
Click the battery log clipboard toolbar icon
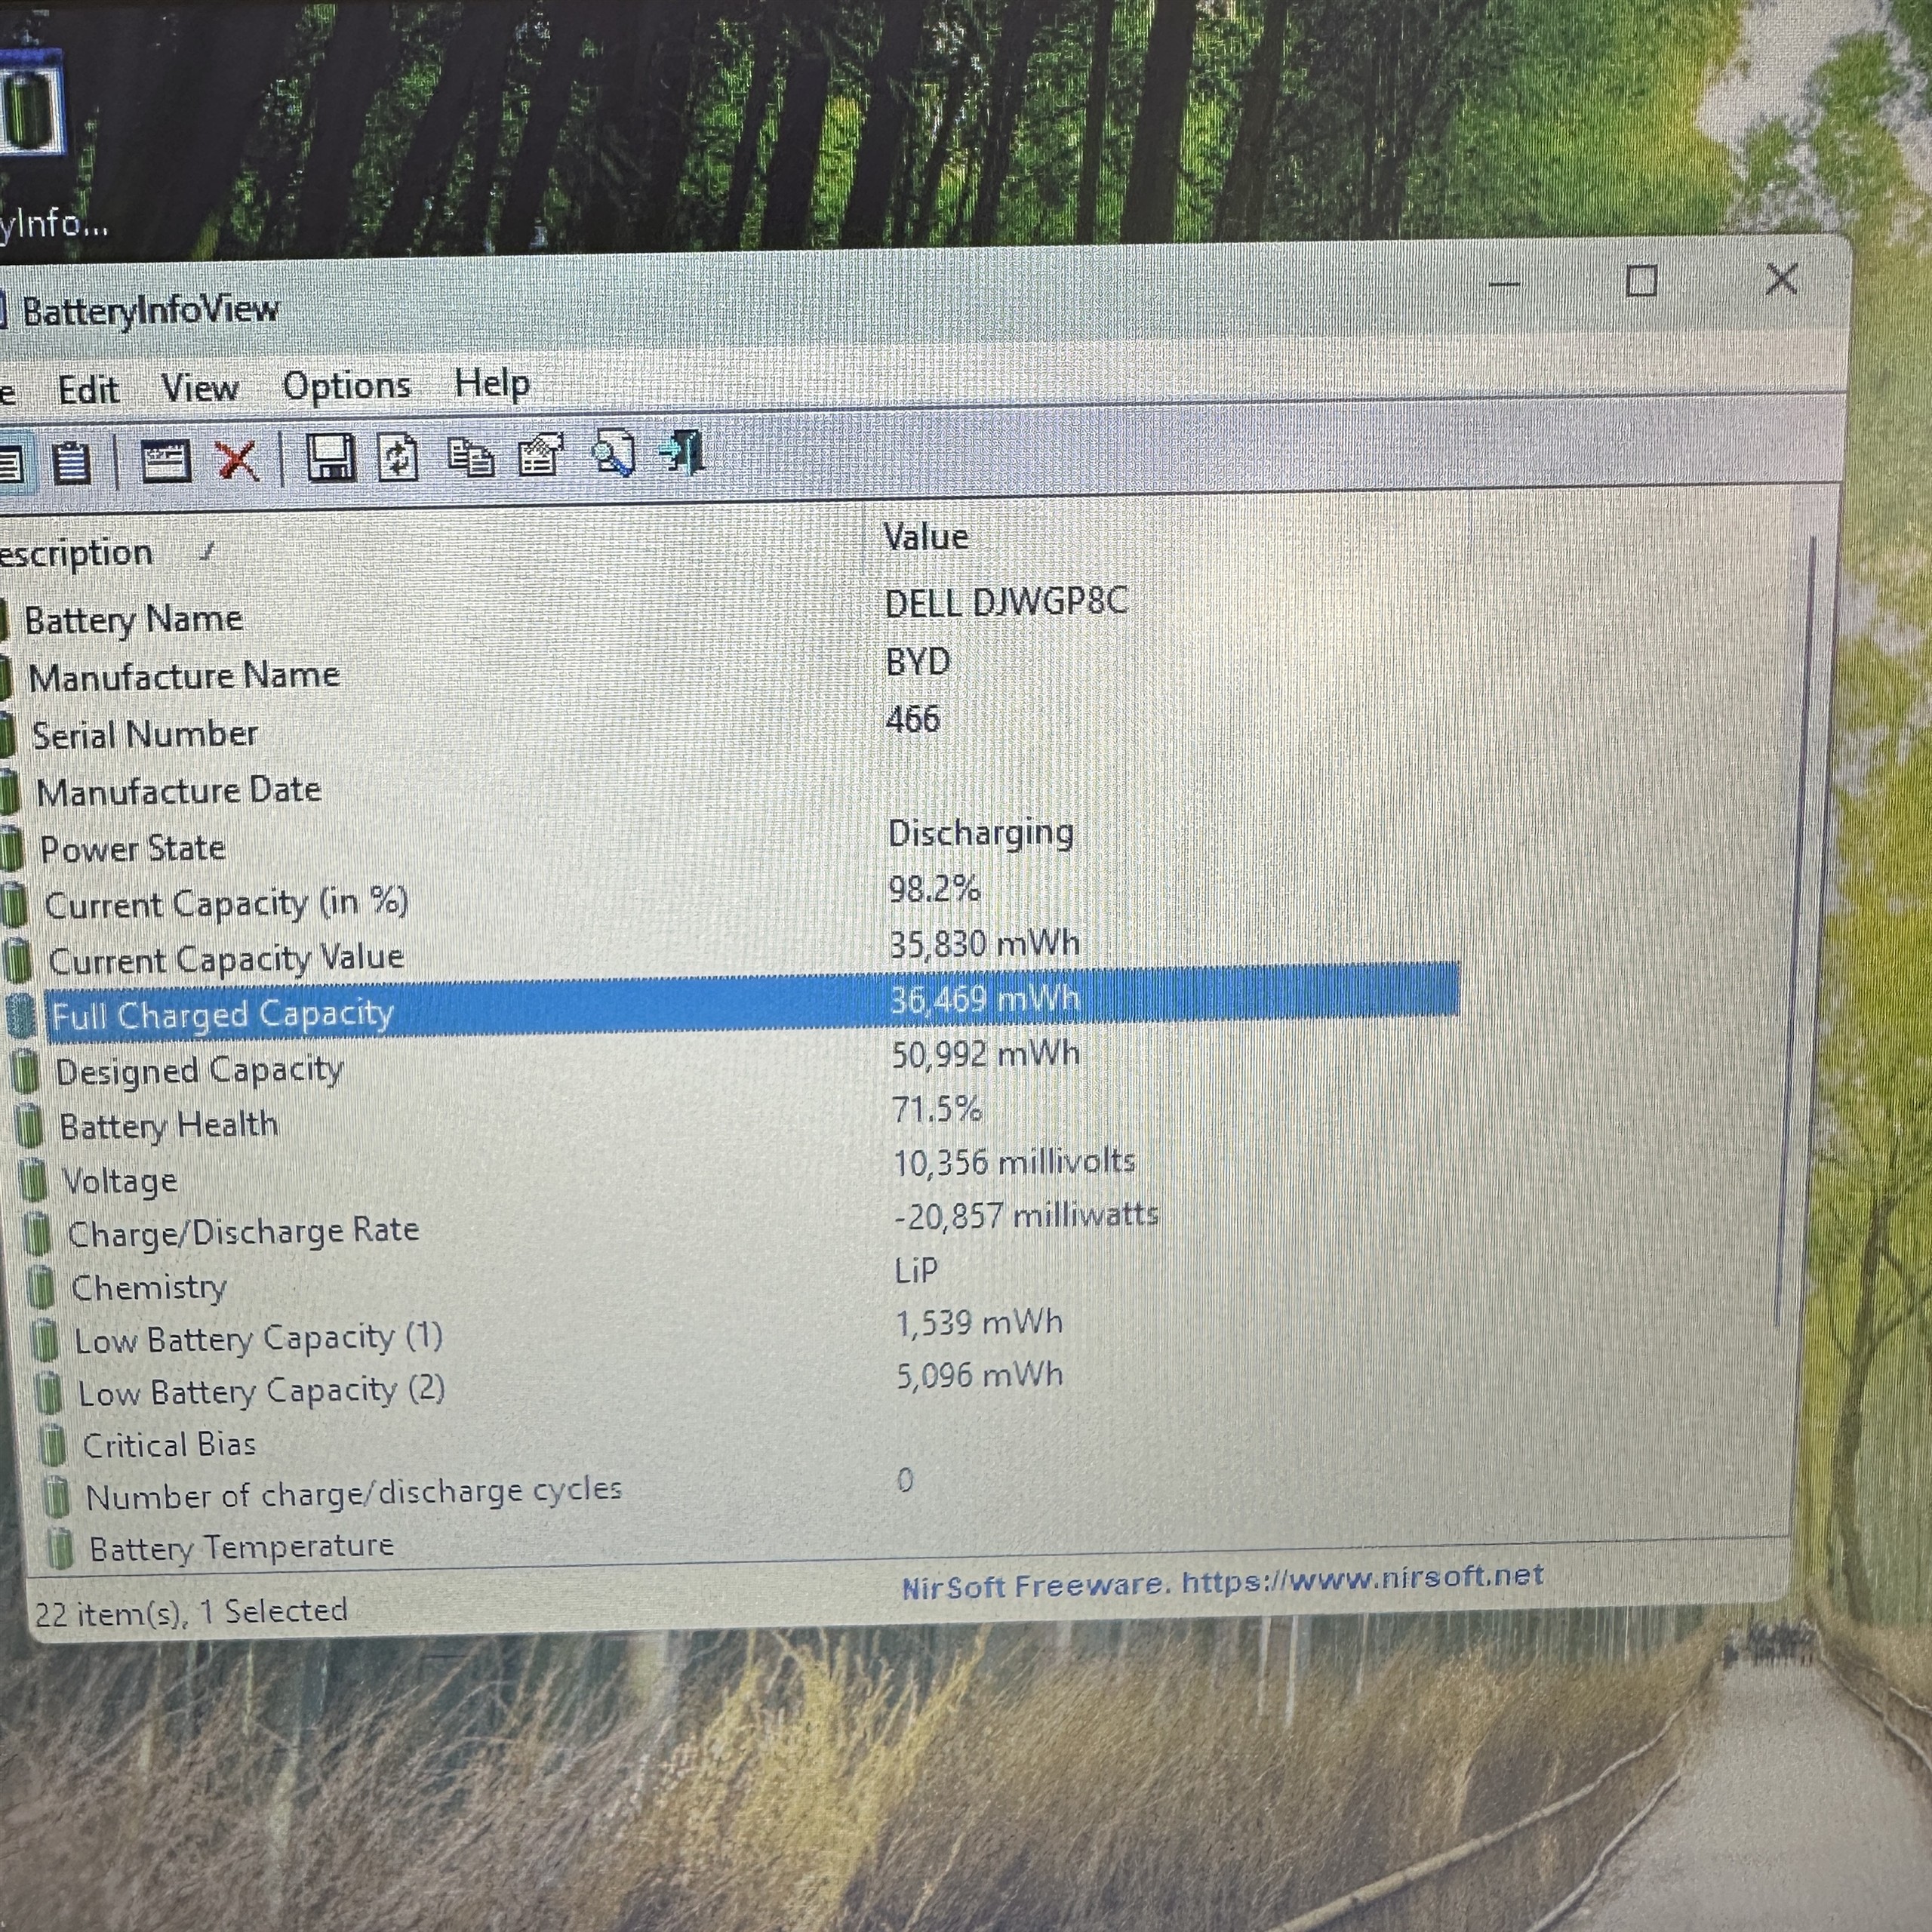pos(72,464)
